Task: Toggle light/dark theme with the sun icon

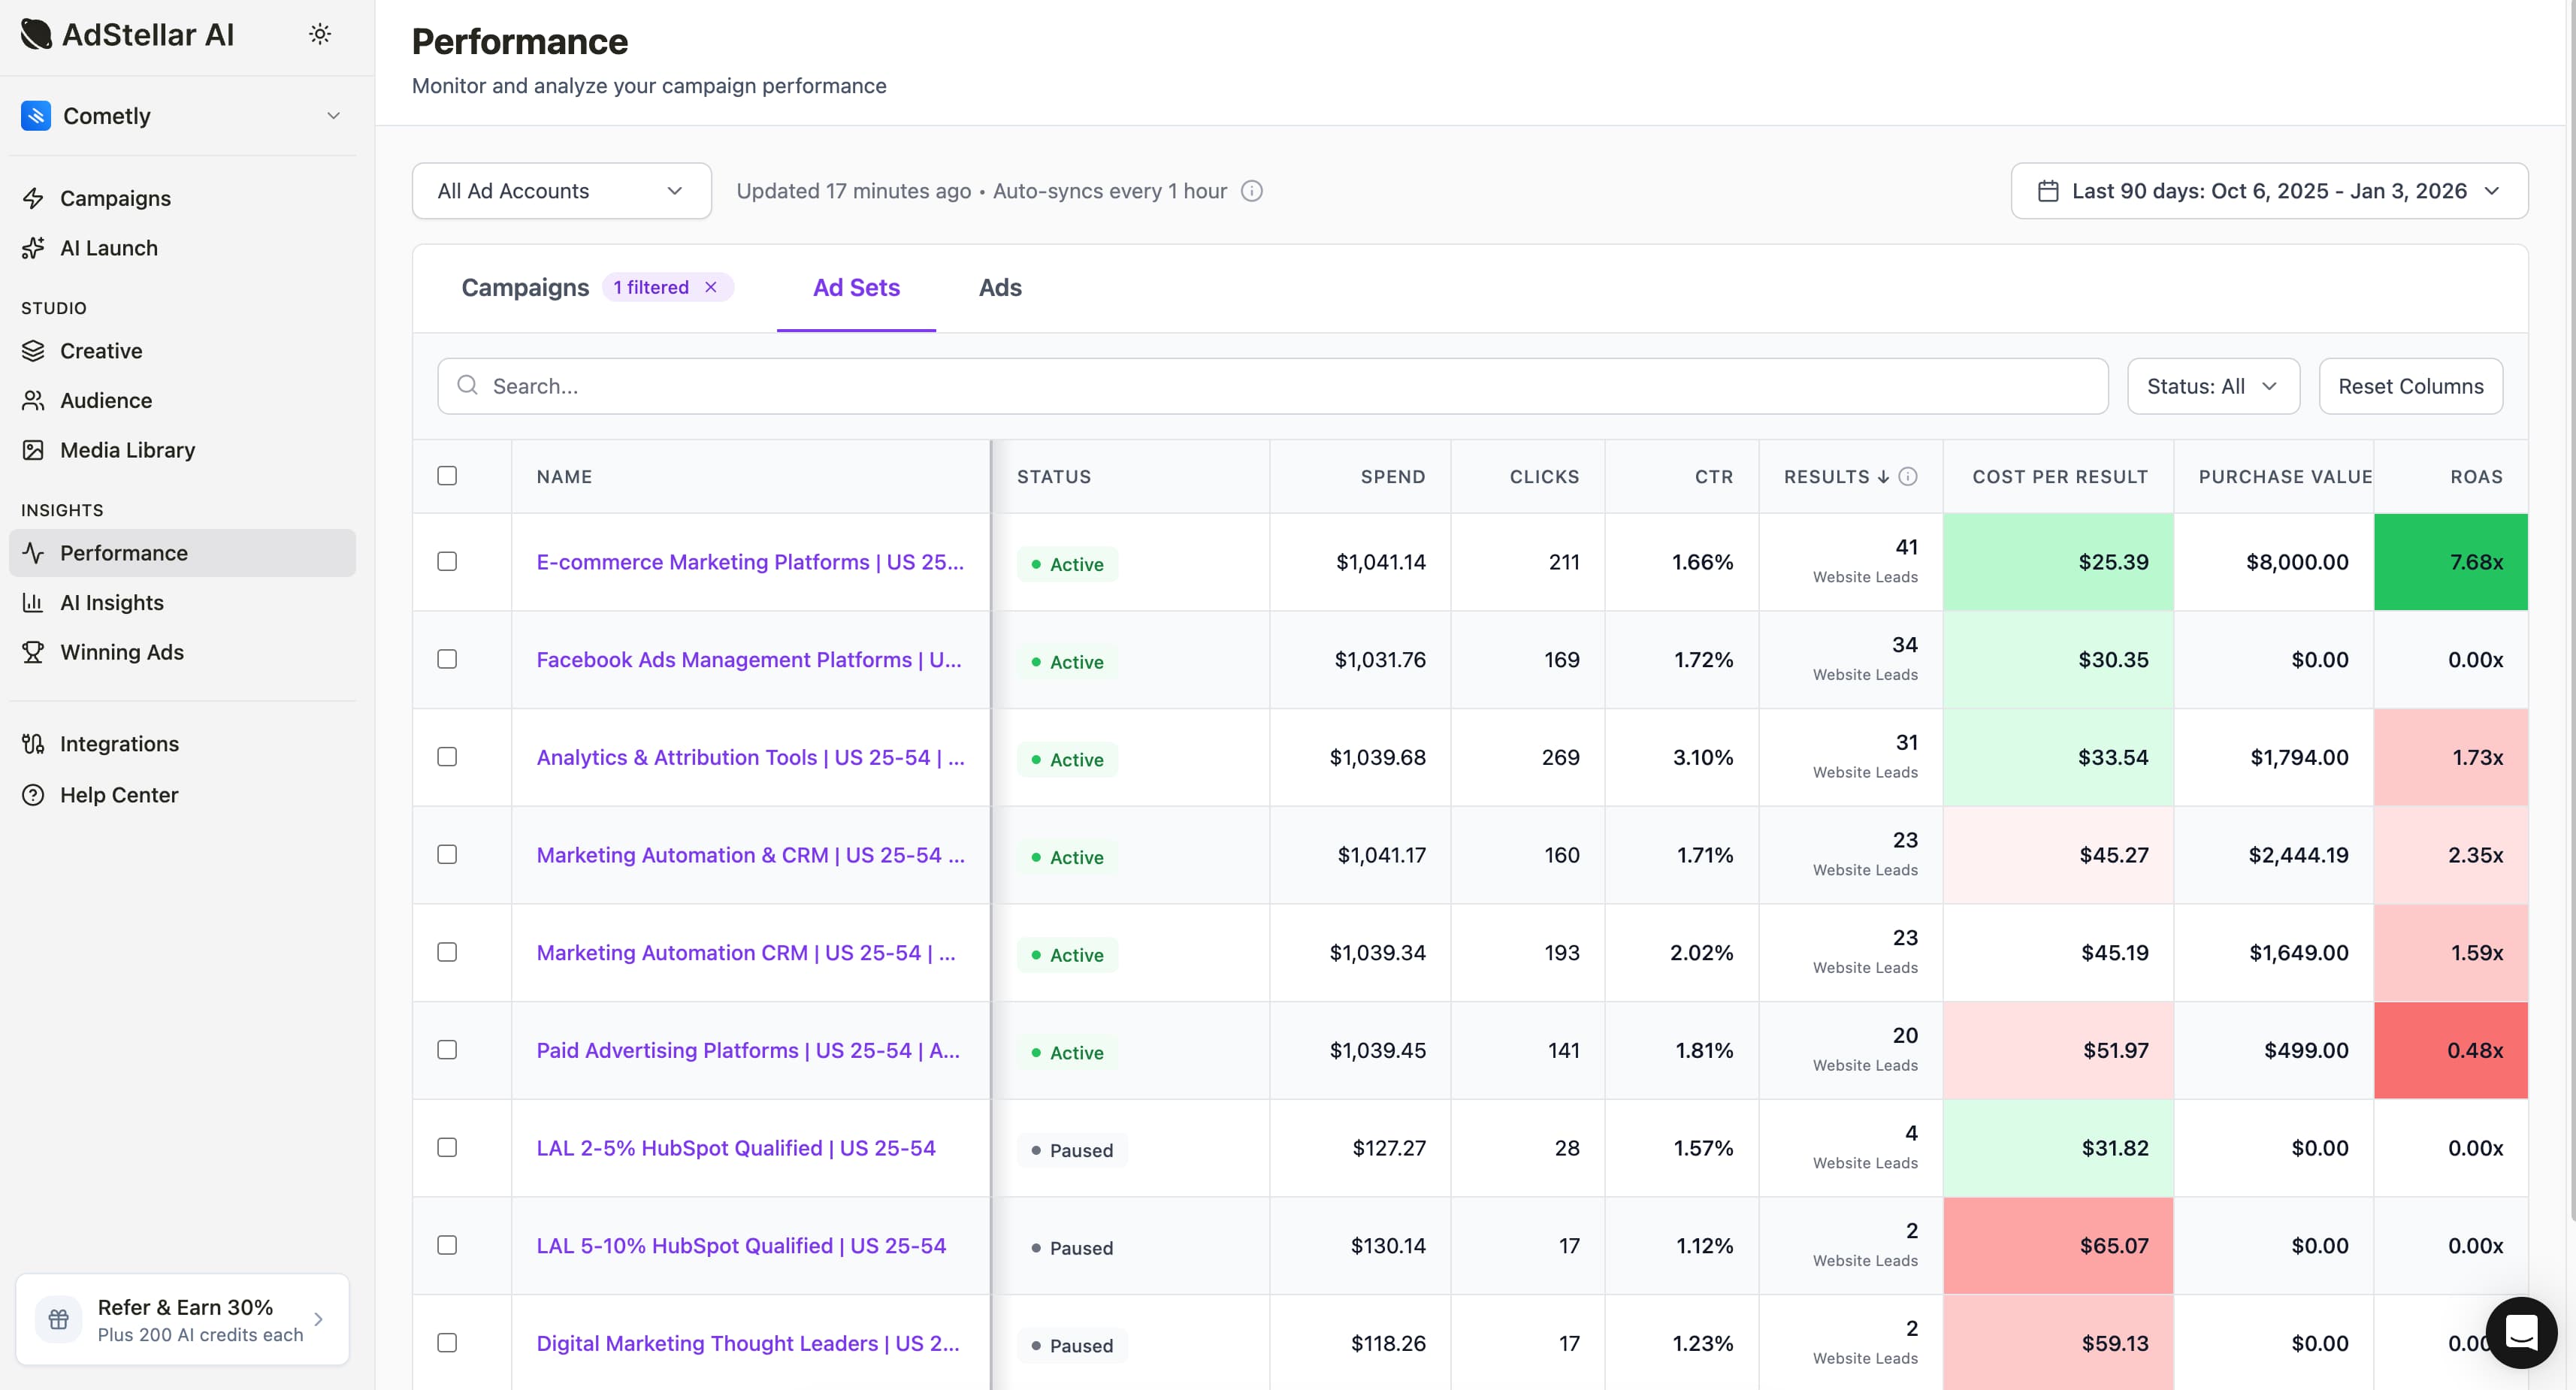Action: click(x=319, y=33)
